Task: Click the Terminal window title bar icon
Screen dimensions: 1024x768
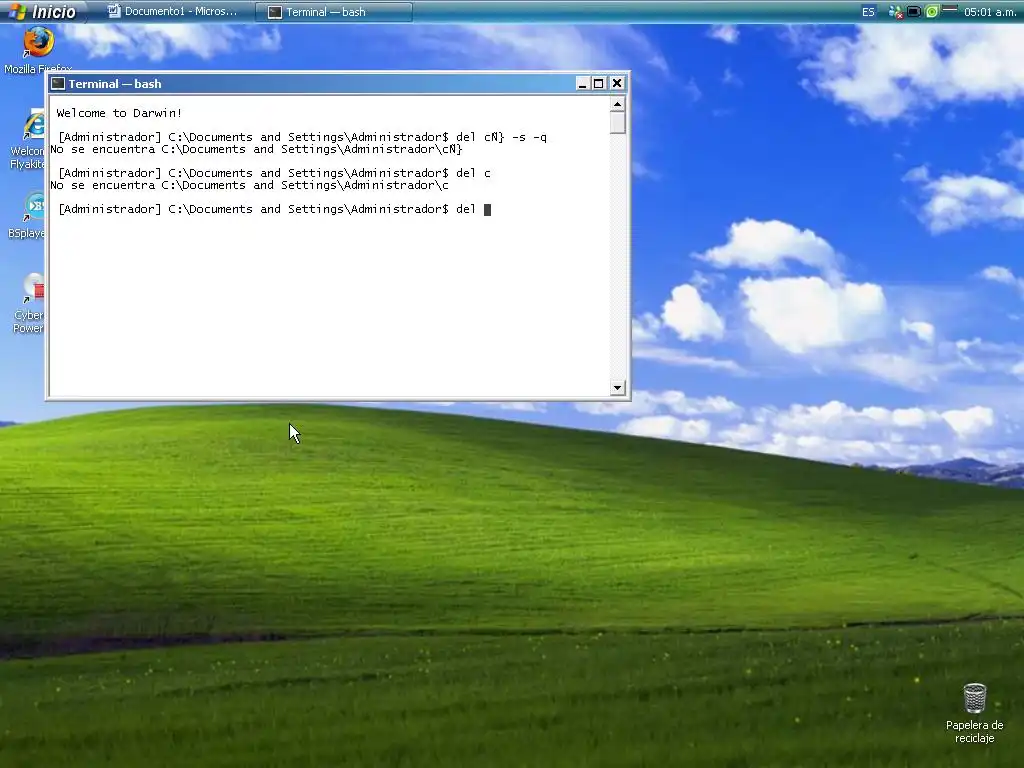Action: click(58, 84)
